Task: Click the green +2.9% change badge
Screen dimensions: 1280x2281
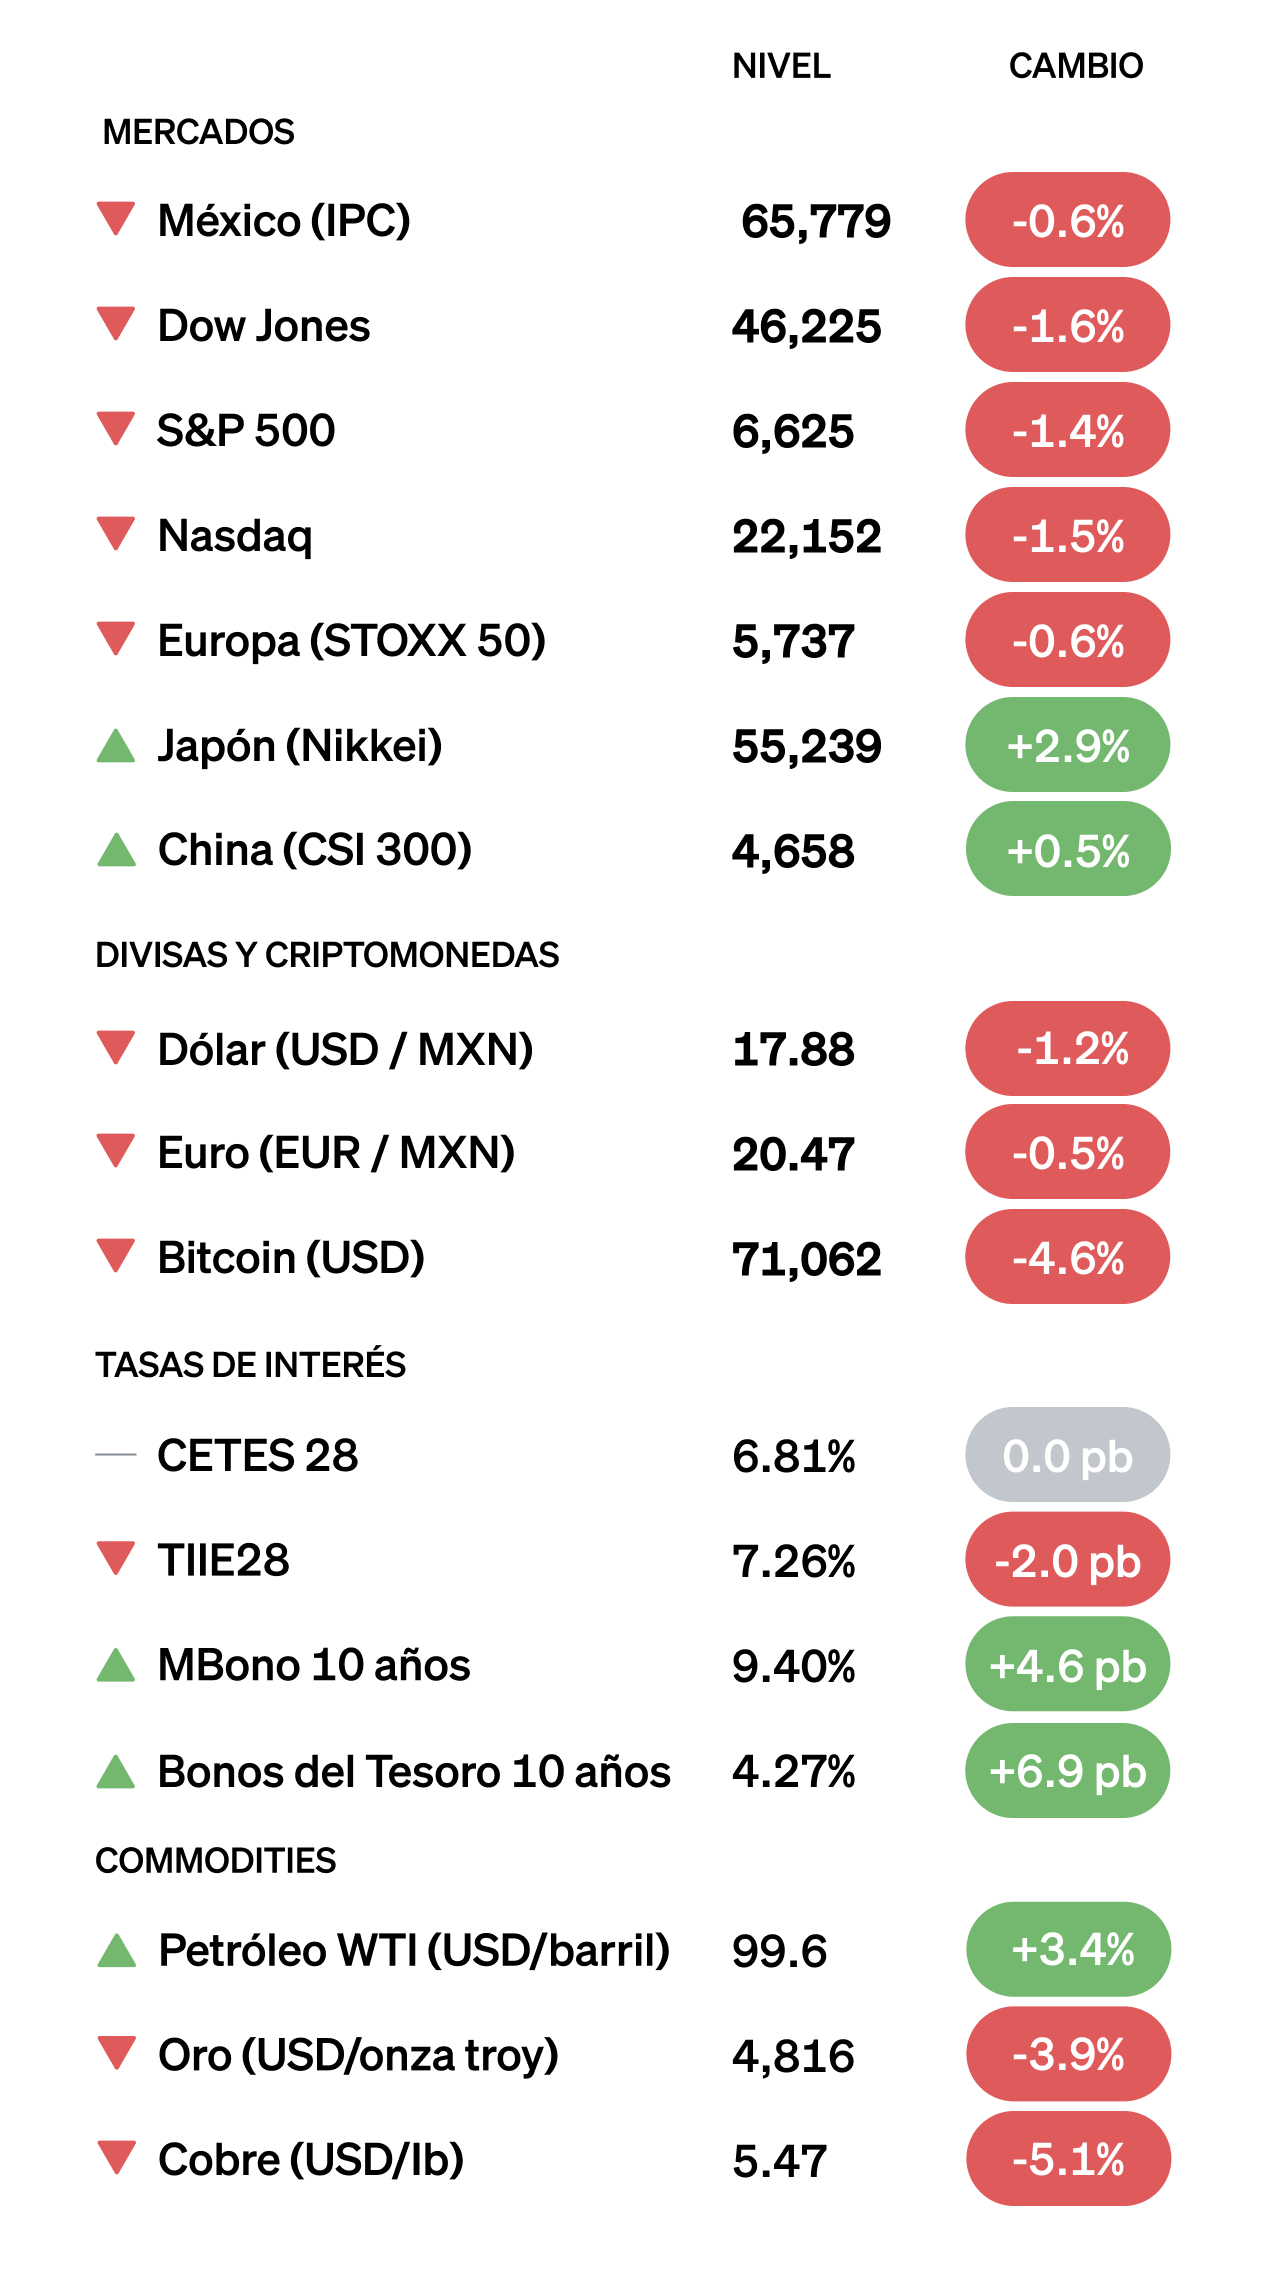Action: (x=1067, y=746)
